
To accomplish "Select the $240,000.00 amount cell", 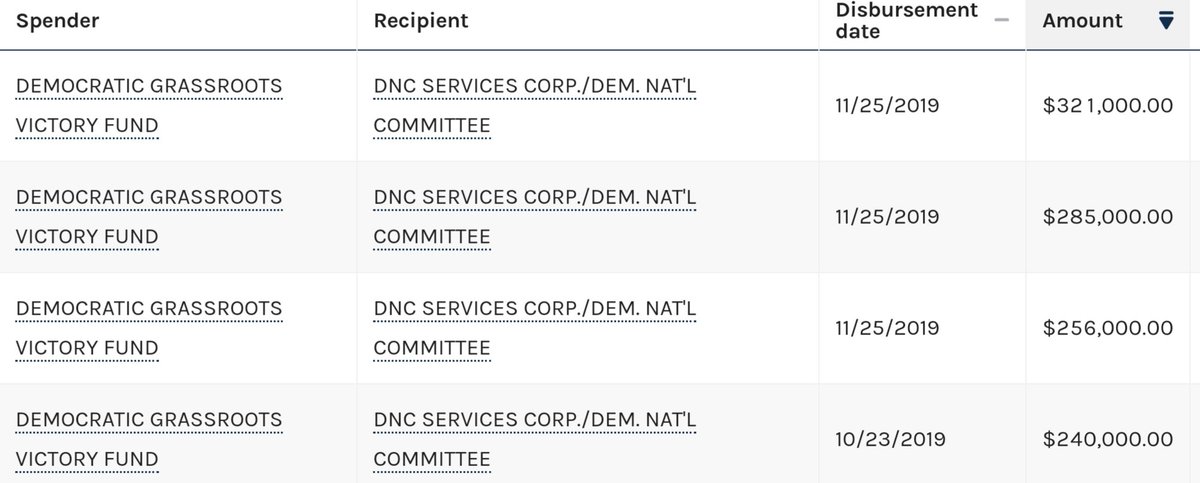I will pos(1107,438).
